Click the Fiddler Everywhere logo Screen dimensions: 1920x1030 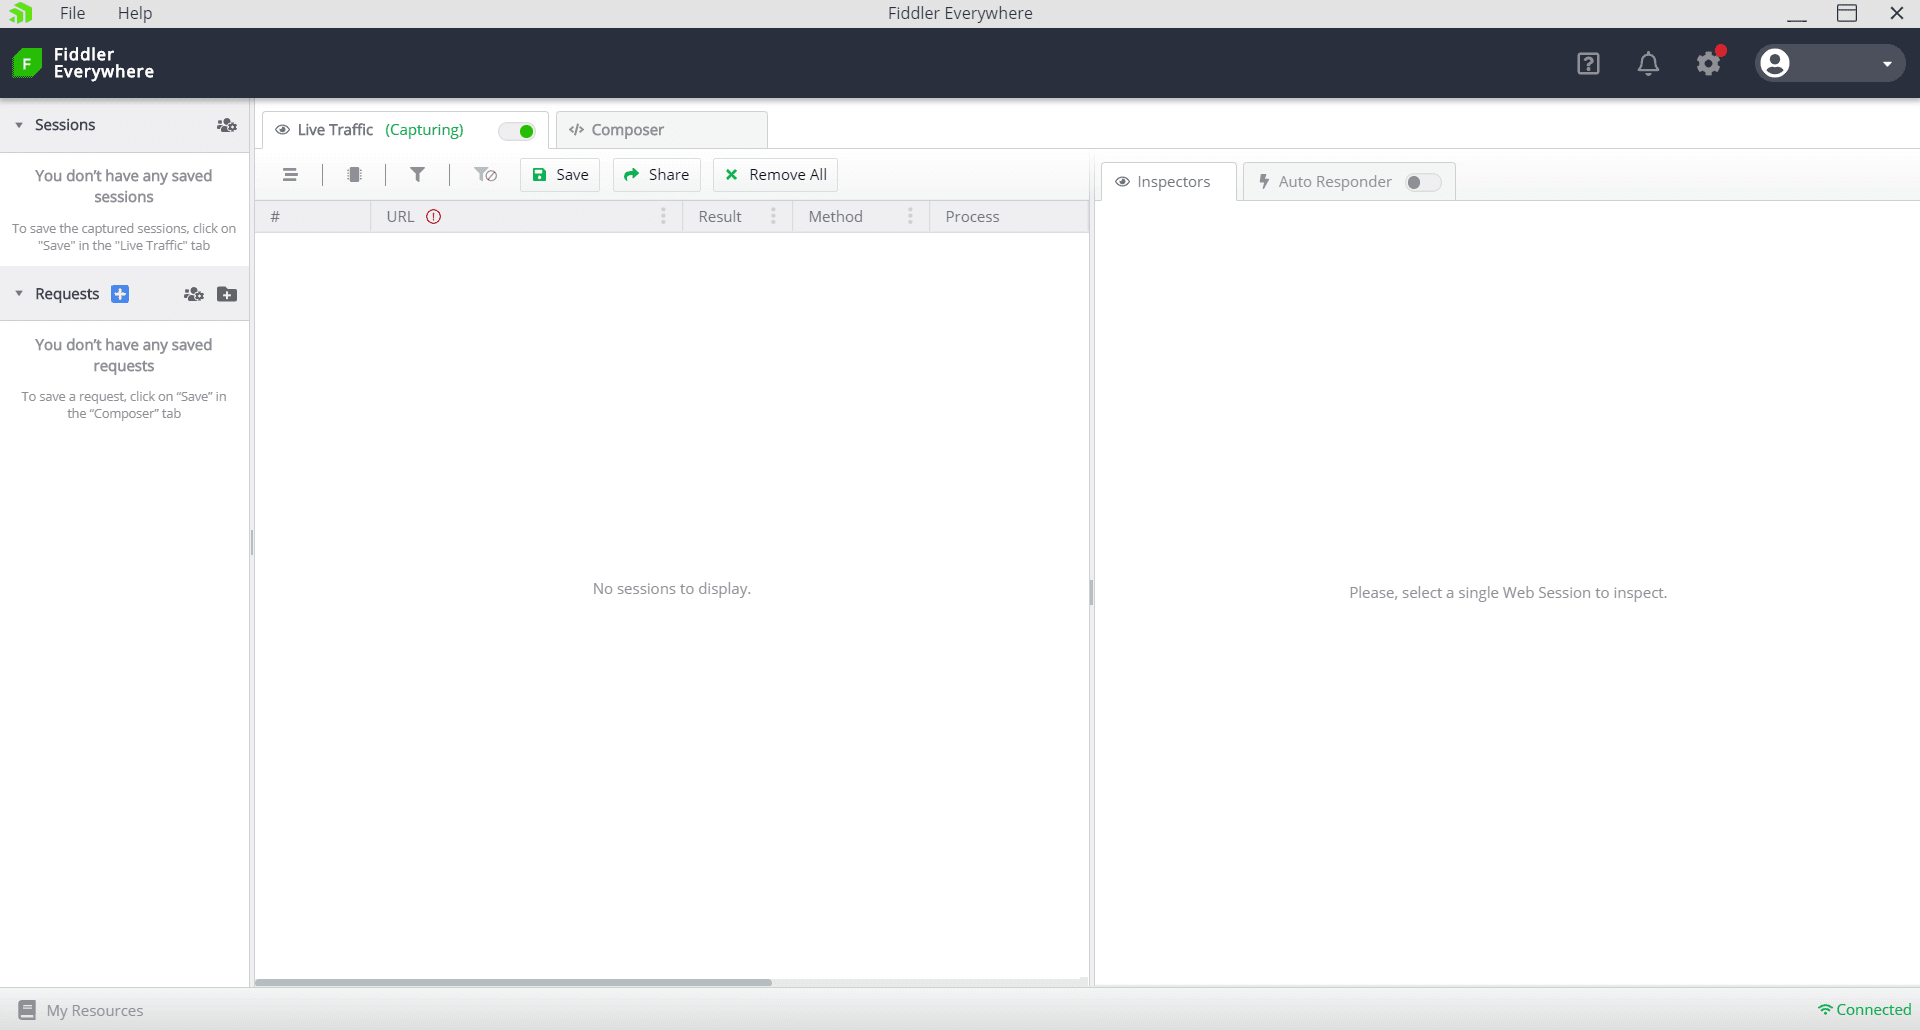point(83,63)
